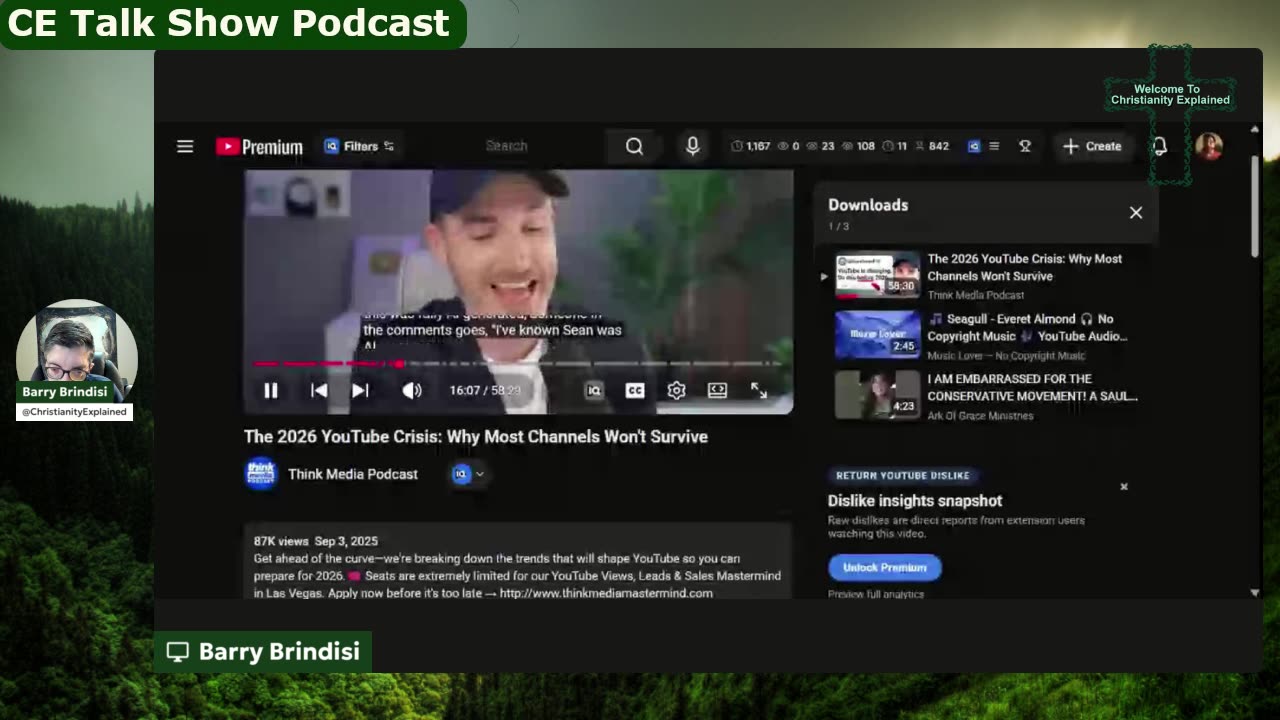Click the 1,167 clock stat
The height and width of the screenshot is (720, 1280).
750,146
